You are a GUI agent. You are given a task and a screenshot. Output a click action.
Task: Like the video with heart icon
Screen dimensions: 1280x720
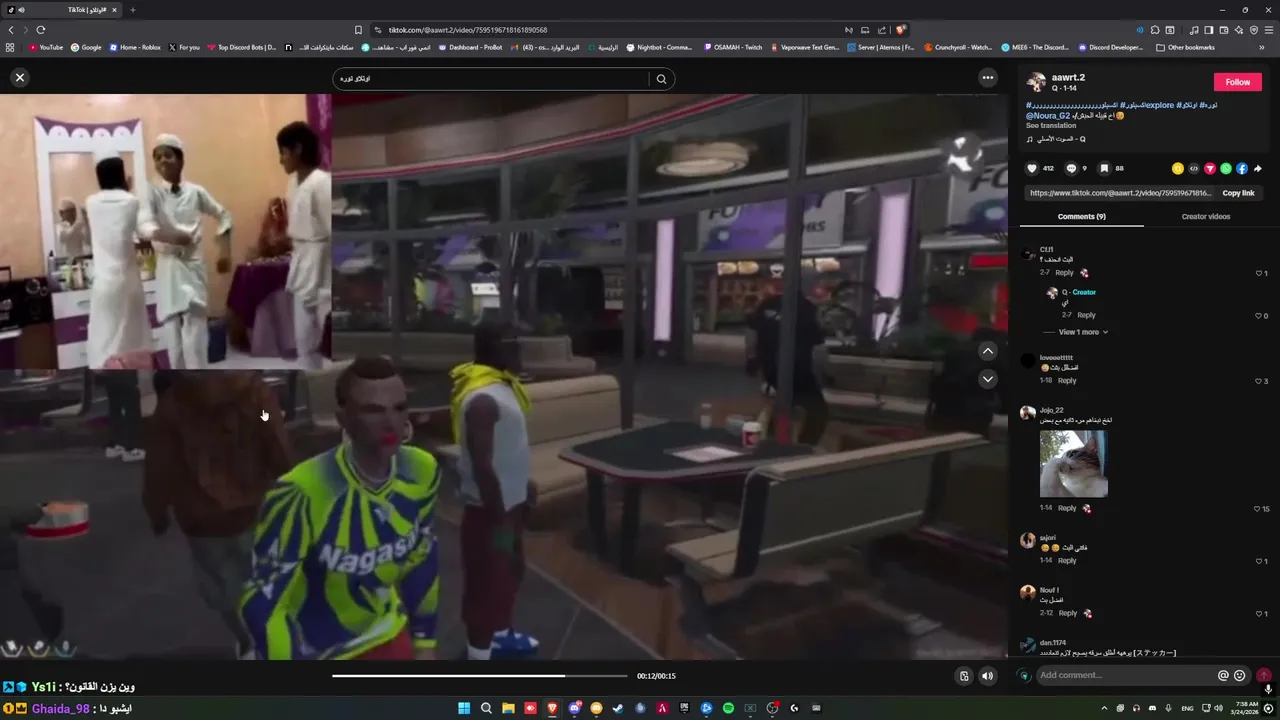pyautogui.click(x=1033, y=169)
